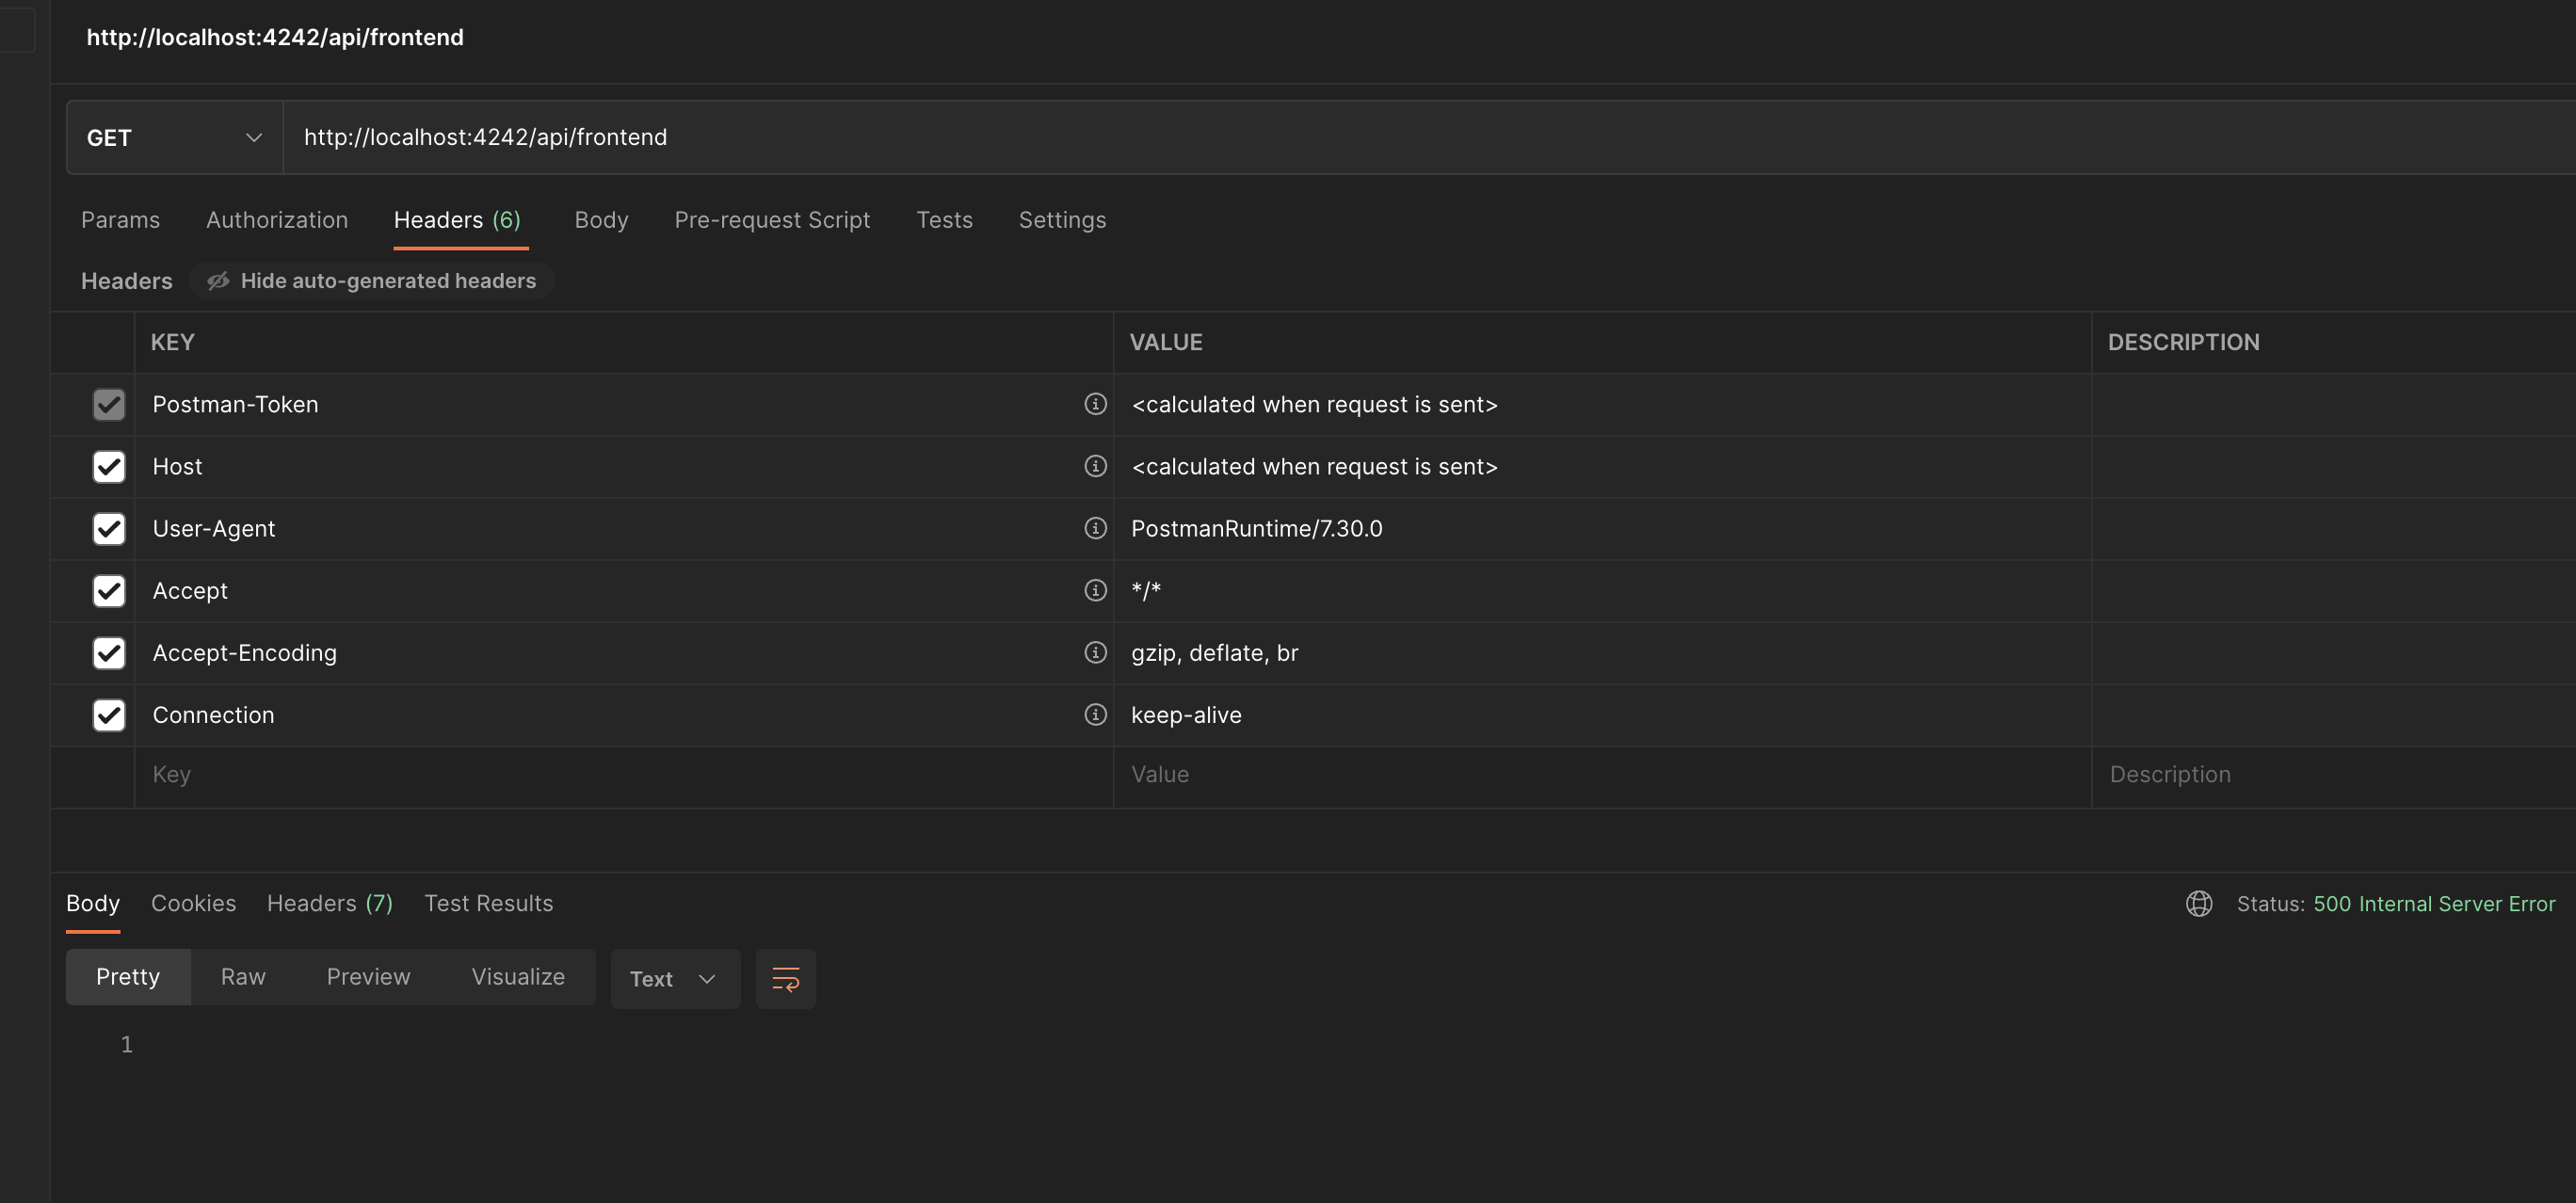This screenshot has width=2576, height=1203.
Task: Click the new header Value field
Action: point(1602,775)
